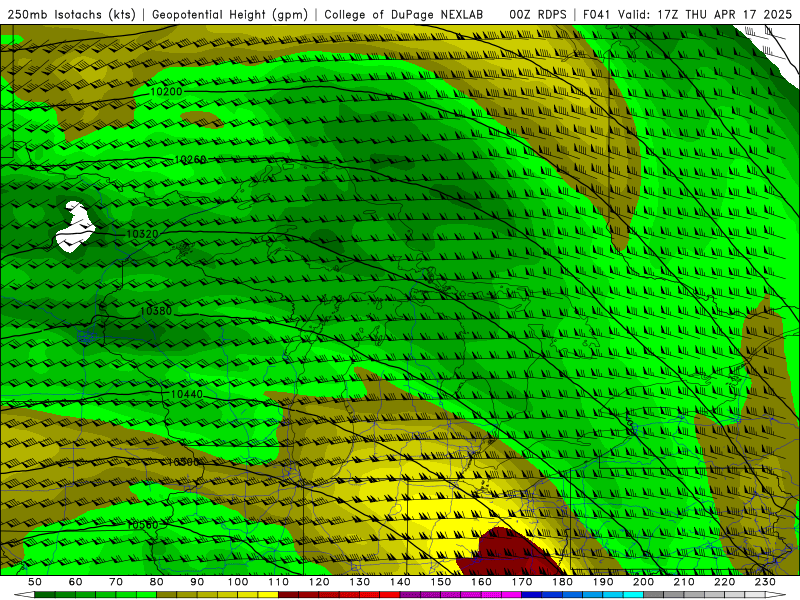Click the 50 label on the color scale
Viewport: 800px width, 600px height.
[35, 582]
